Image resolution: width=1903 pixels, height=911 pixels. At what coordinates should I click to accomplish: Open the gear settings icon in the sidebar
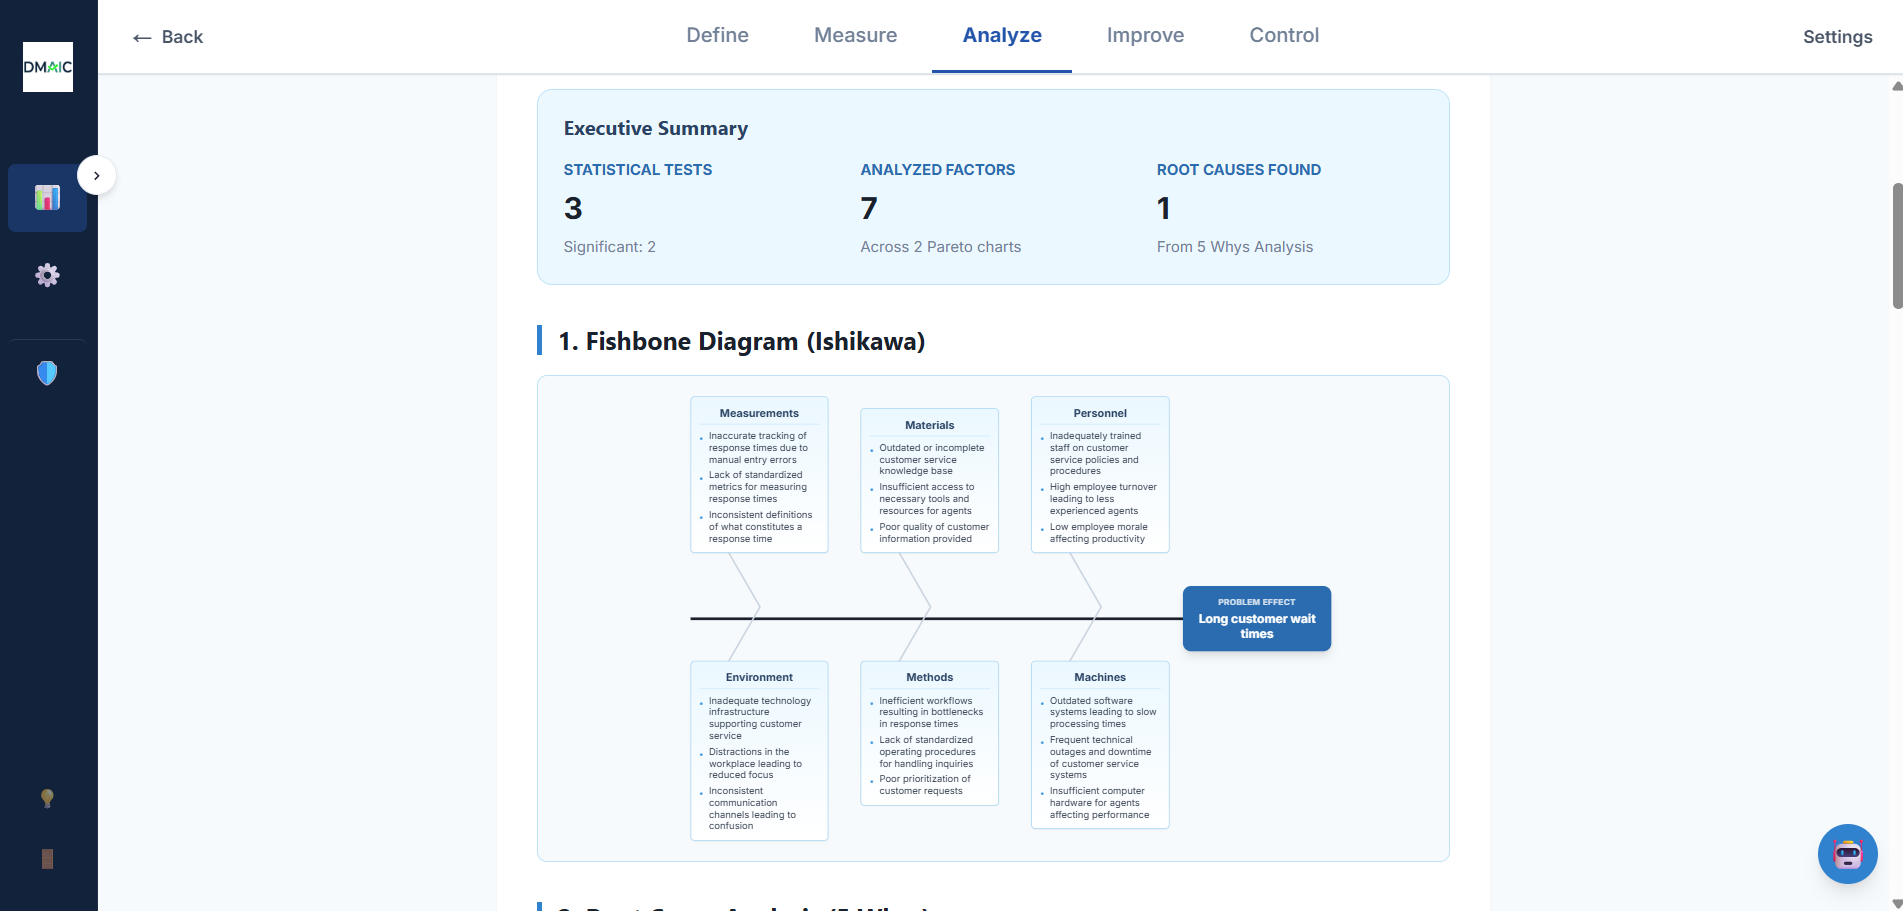[47, 274]
